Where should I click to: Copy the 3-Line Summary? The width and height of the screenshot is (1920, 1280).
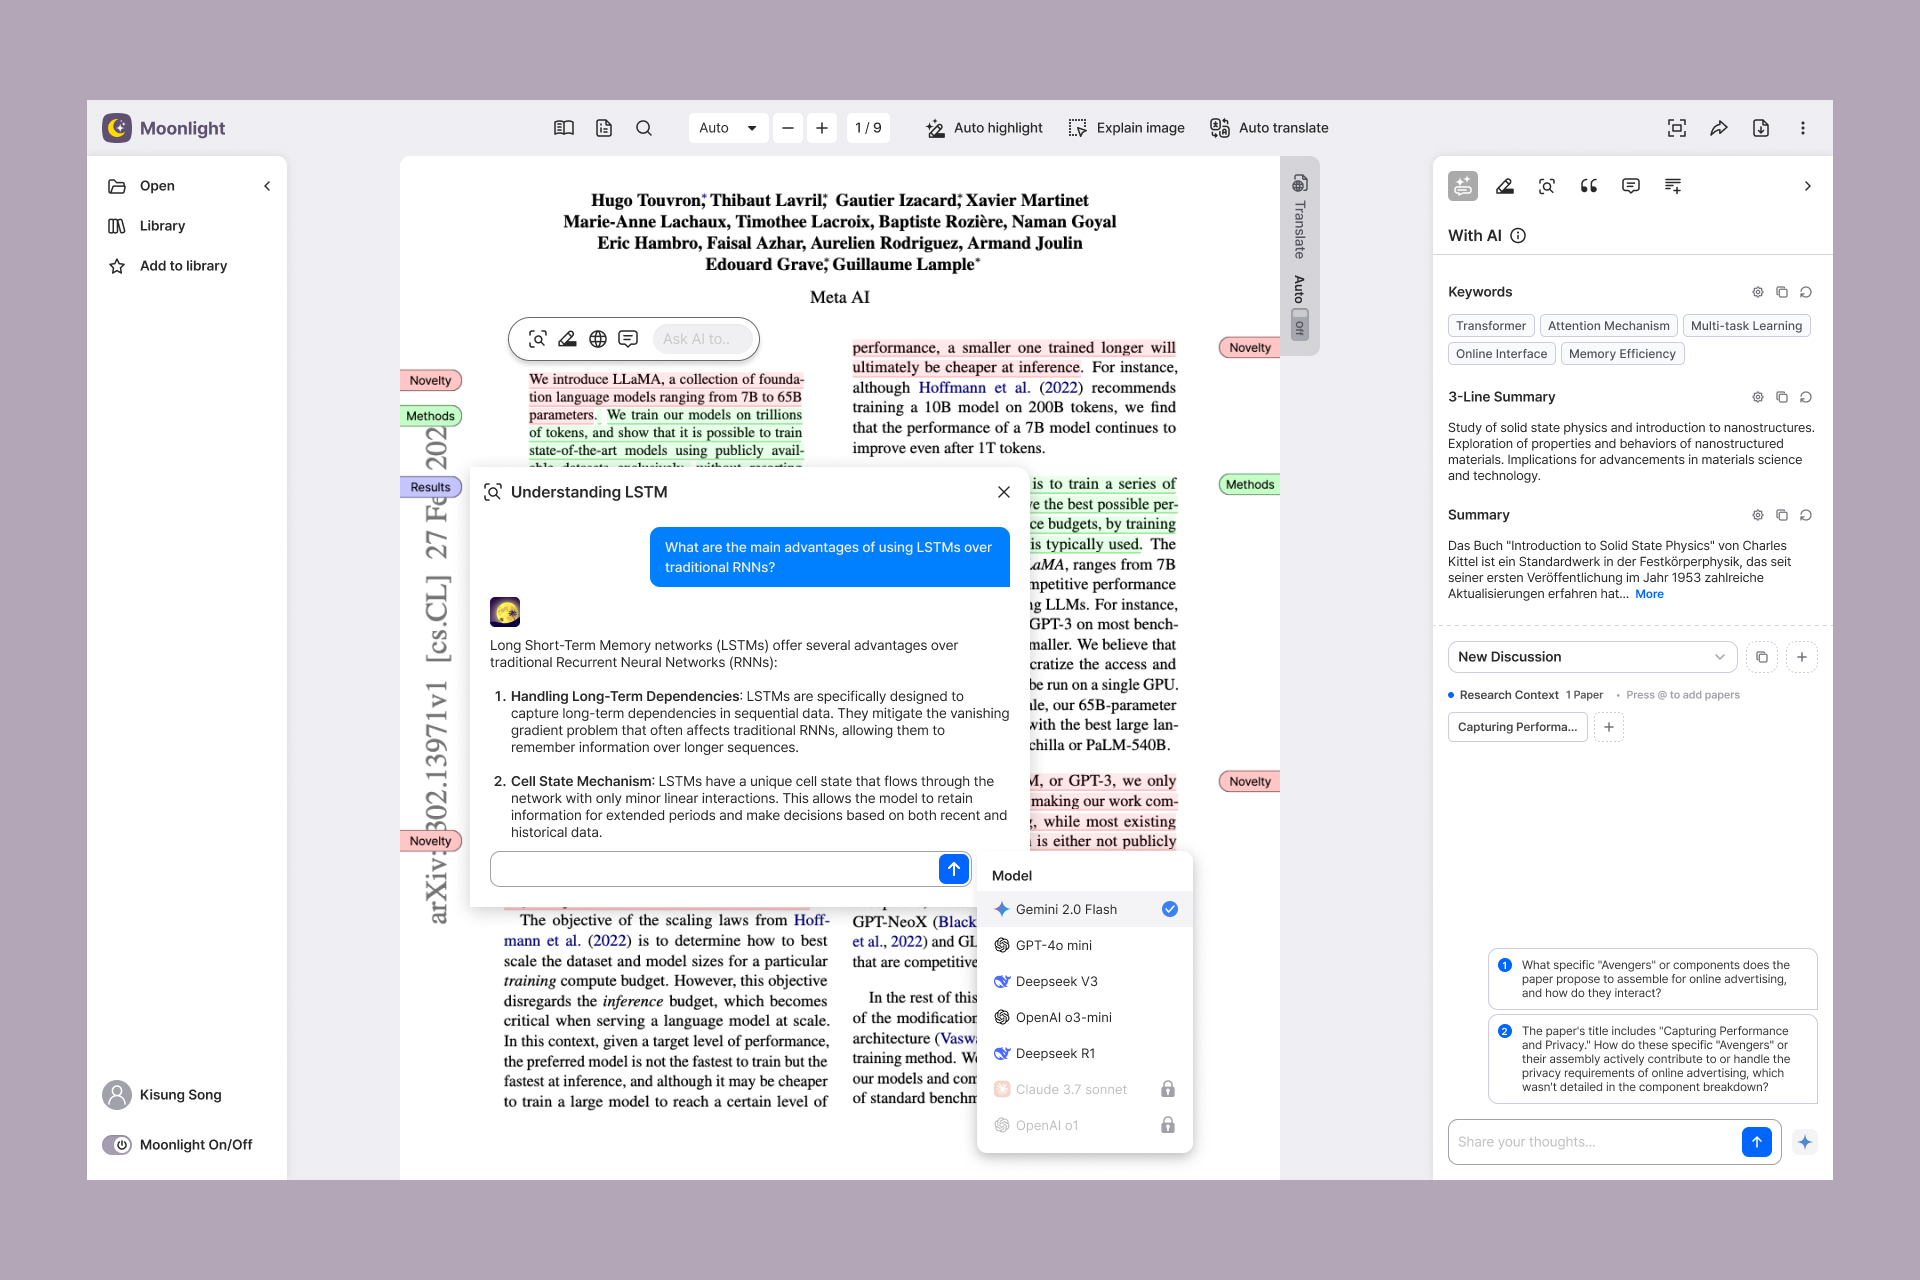tap(1782, 397)
